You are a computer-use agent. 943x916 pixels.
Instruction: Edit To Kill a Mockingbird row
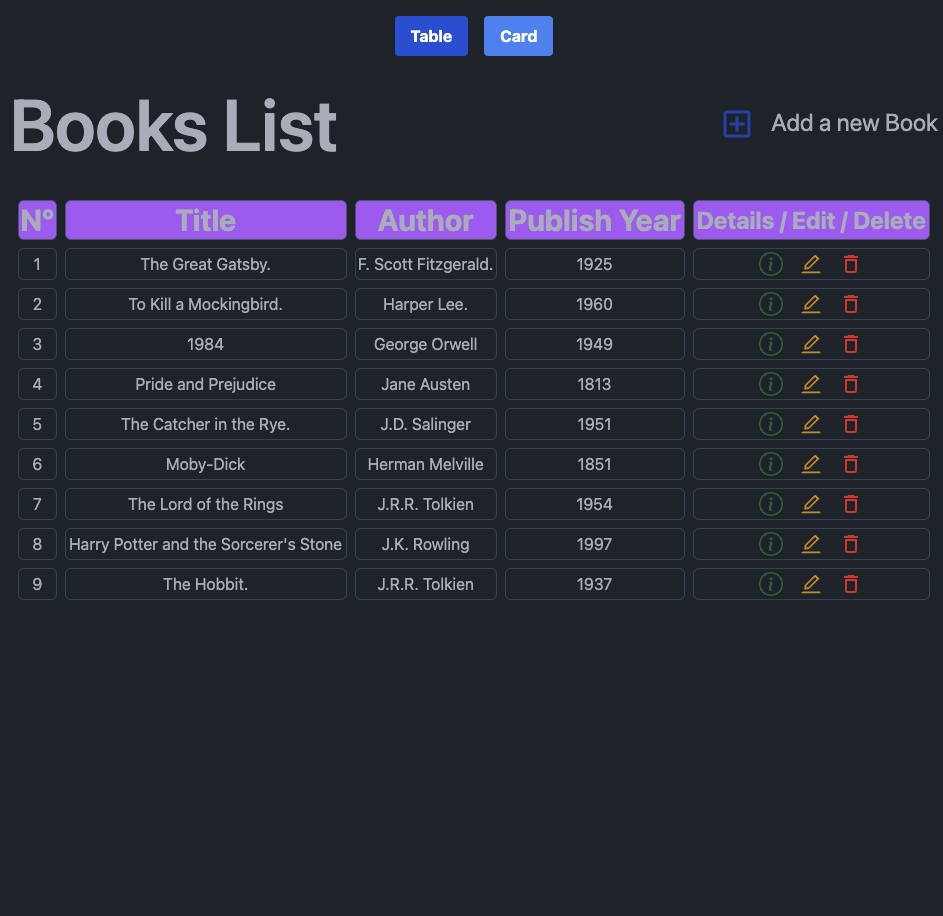coord(811,304)
